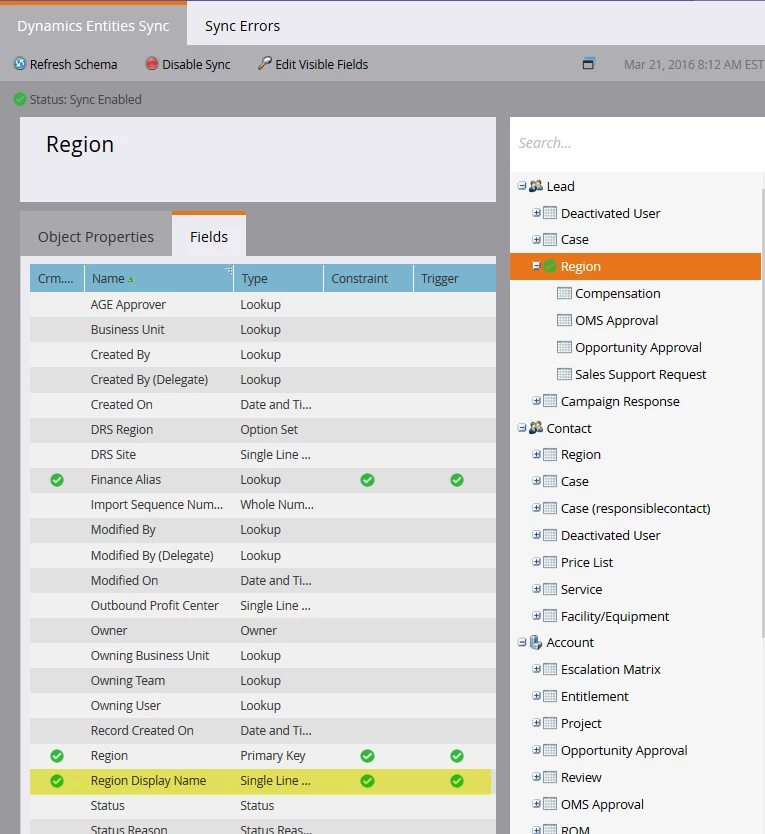The image size is (765, 834).
Task: Select the Import Sequence Num... row
Action: coord(263,505)
